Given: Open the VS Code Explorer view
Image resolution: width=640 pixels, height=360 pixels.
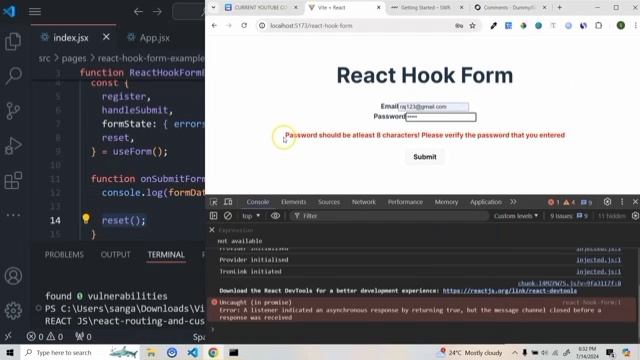Looking at the screenshot, I should (13, 41).
